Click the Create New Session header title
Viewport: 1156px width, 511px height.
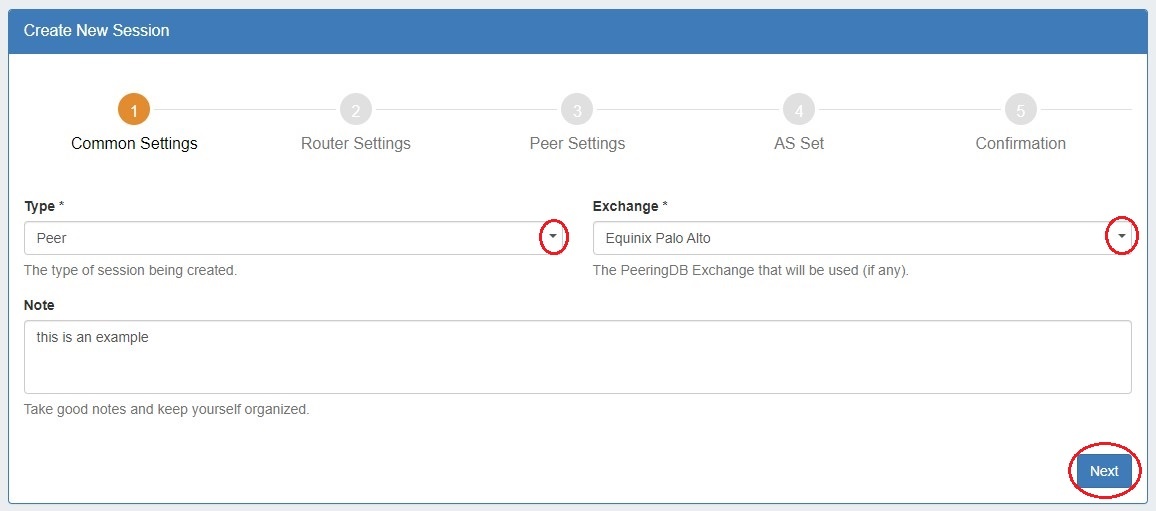click(97, 31)
